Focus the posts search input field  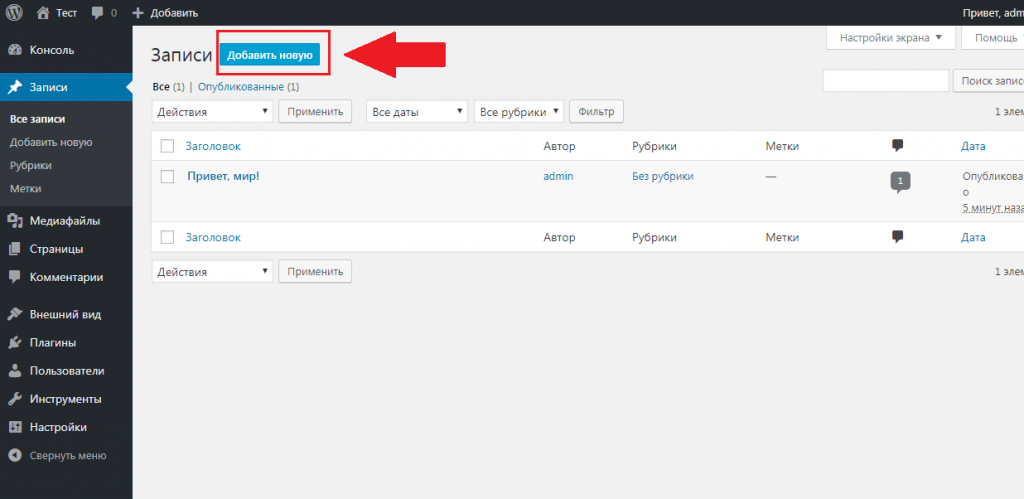[886, 81]
